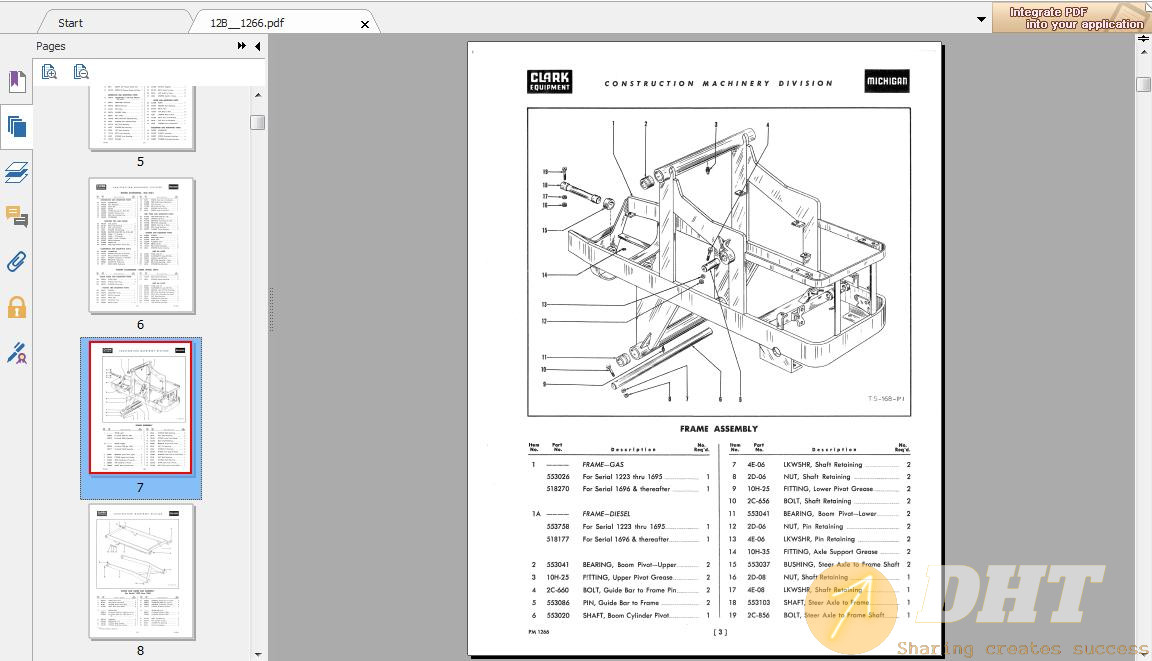This screenshot has height=661, width=1152.
Task: Click "LKWSHR, Shaft Retaining" item 7 description
Action: (823, 465)
